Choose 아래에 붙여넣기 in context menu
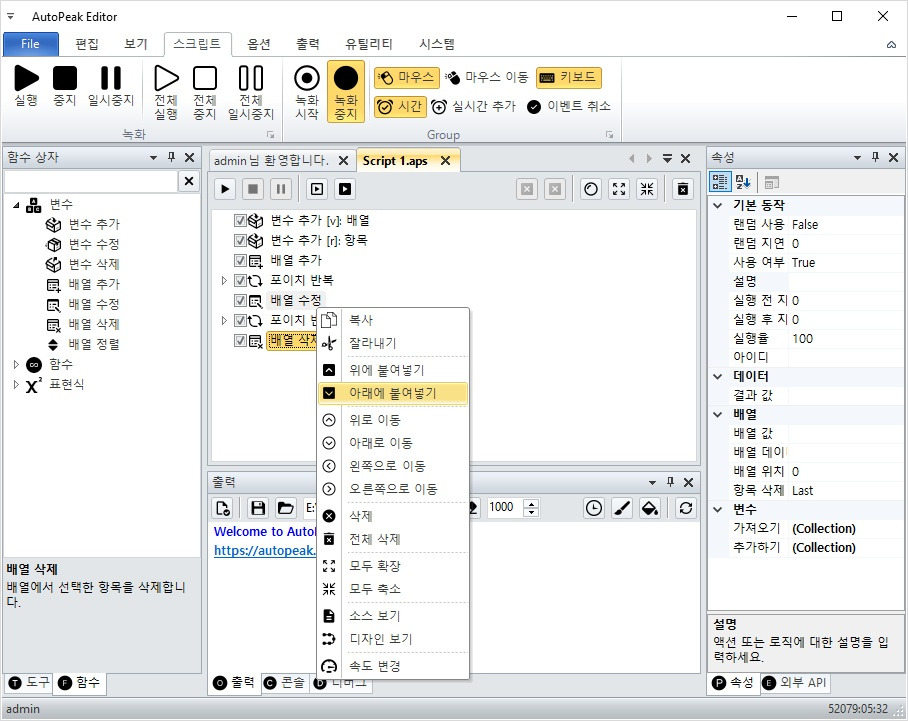 point(393,393)
